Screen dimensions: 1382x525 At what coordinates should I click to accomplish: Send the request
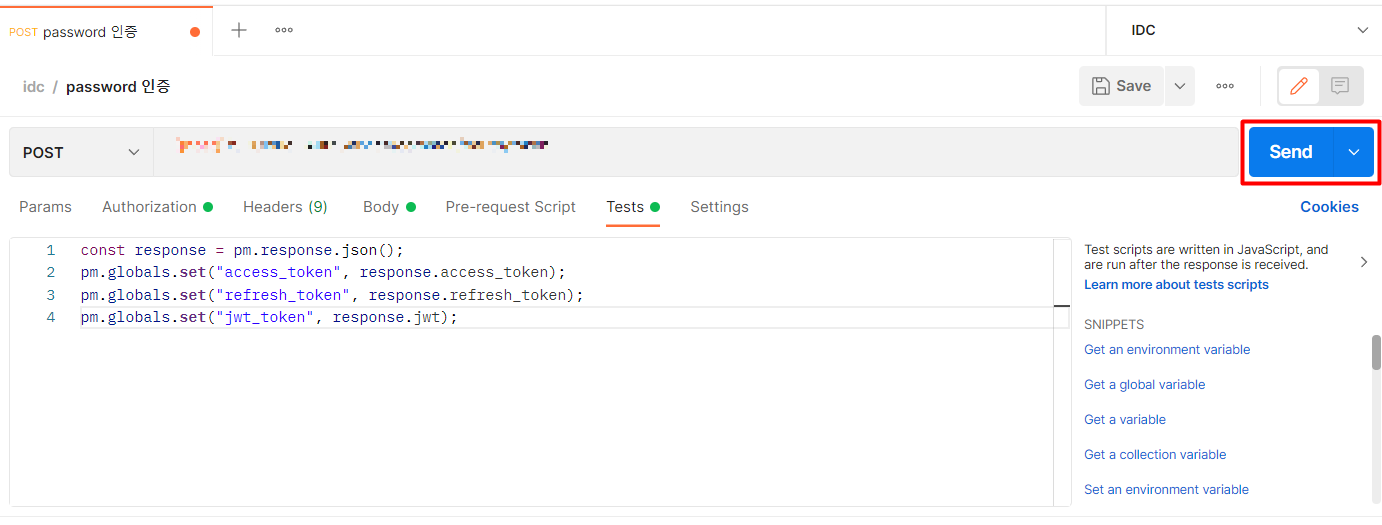(1291, 152)
